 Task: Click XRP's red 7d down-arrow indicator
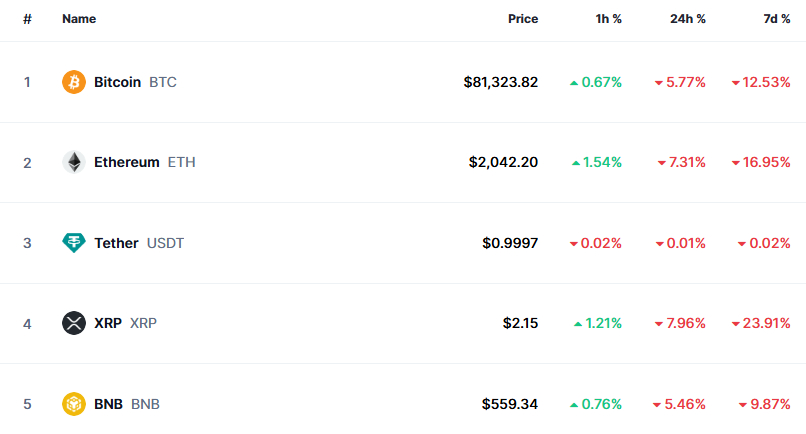(736, 324)
